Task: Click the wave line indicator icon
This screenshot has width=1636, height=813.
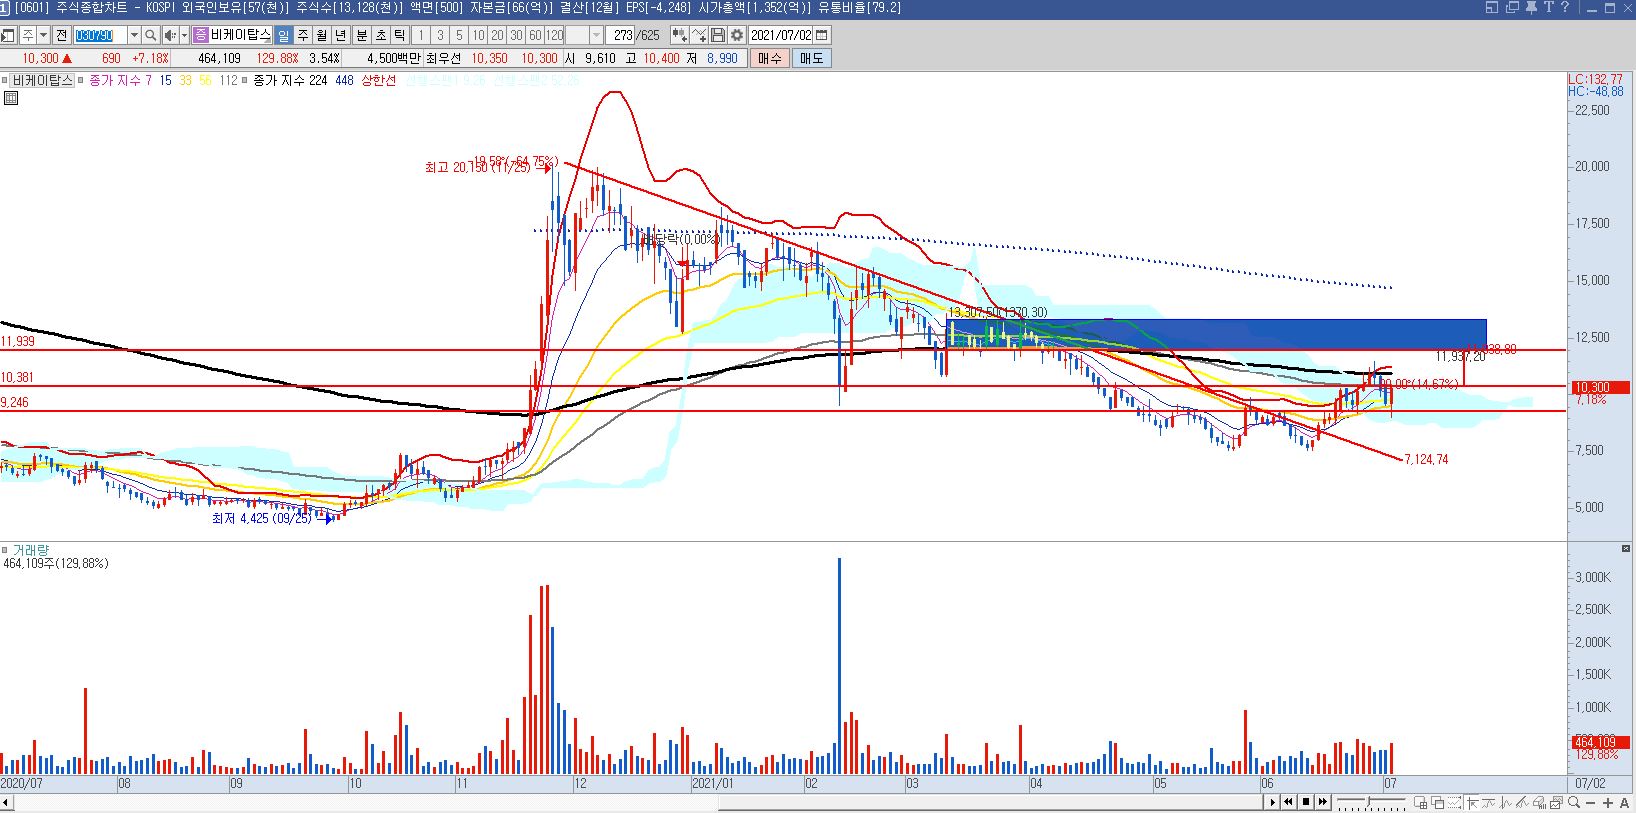Action: (x=1506, y=802)
